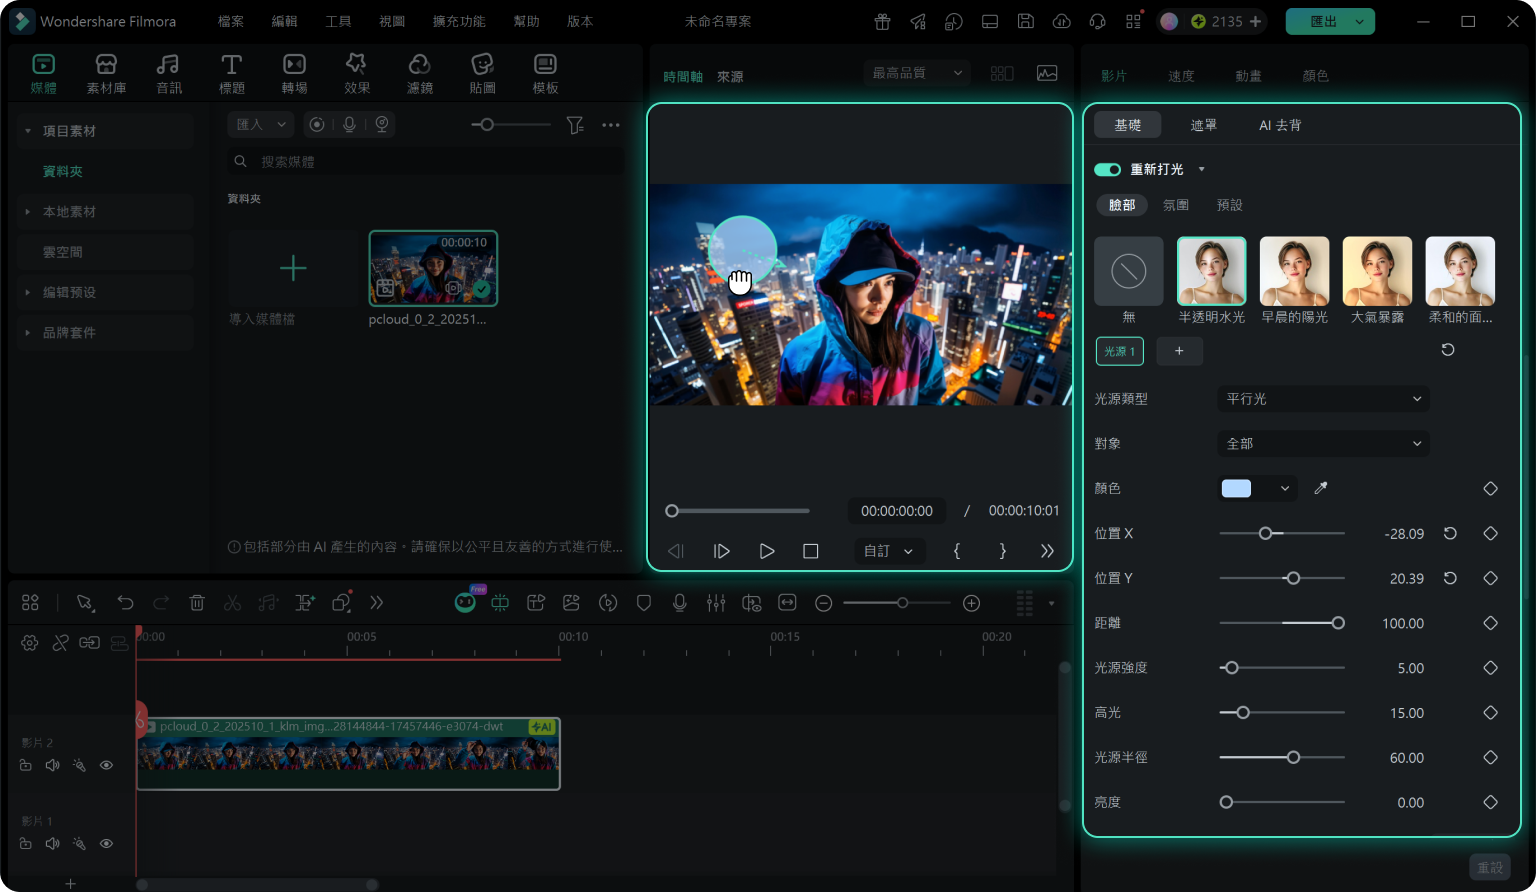Open the audio mixer icon in timeline toolbar
The image size is (1536, 892).
point(716,603)
